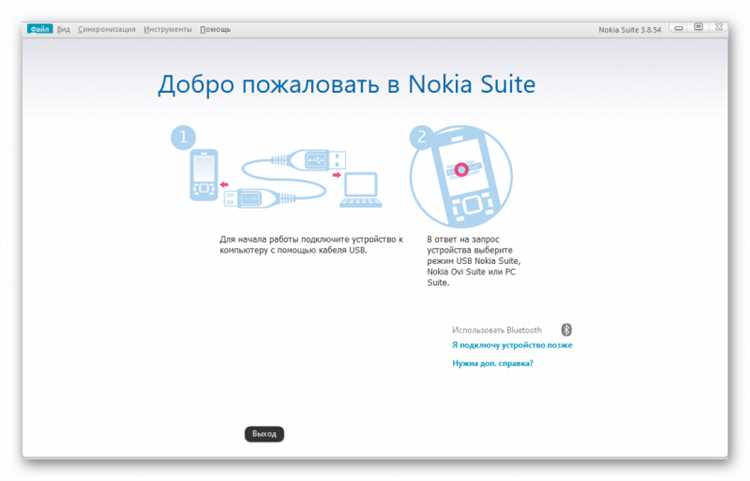
Task: Maximize the Nokia Suite window
Action: (x=698, y=27)
